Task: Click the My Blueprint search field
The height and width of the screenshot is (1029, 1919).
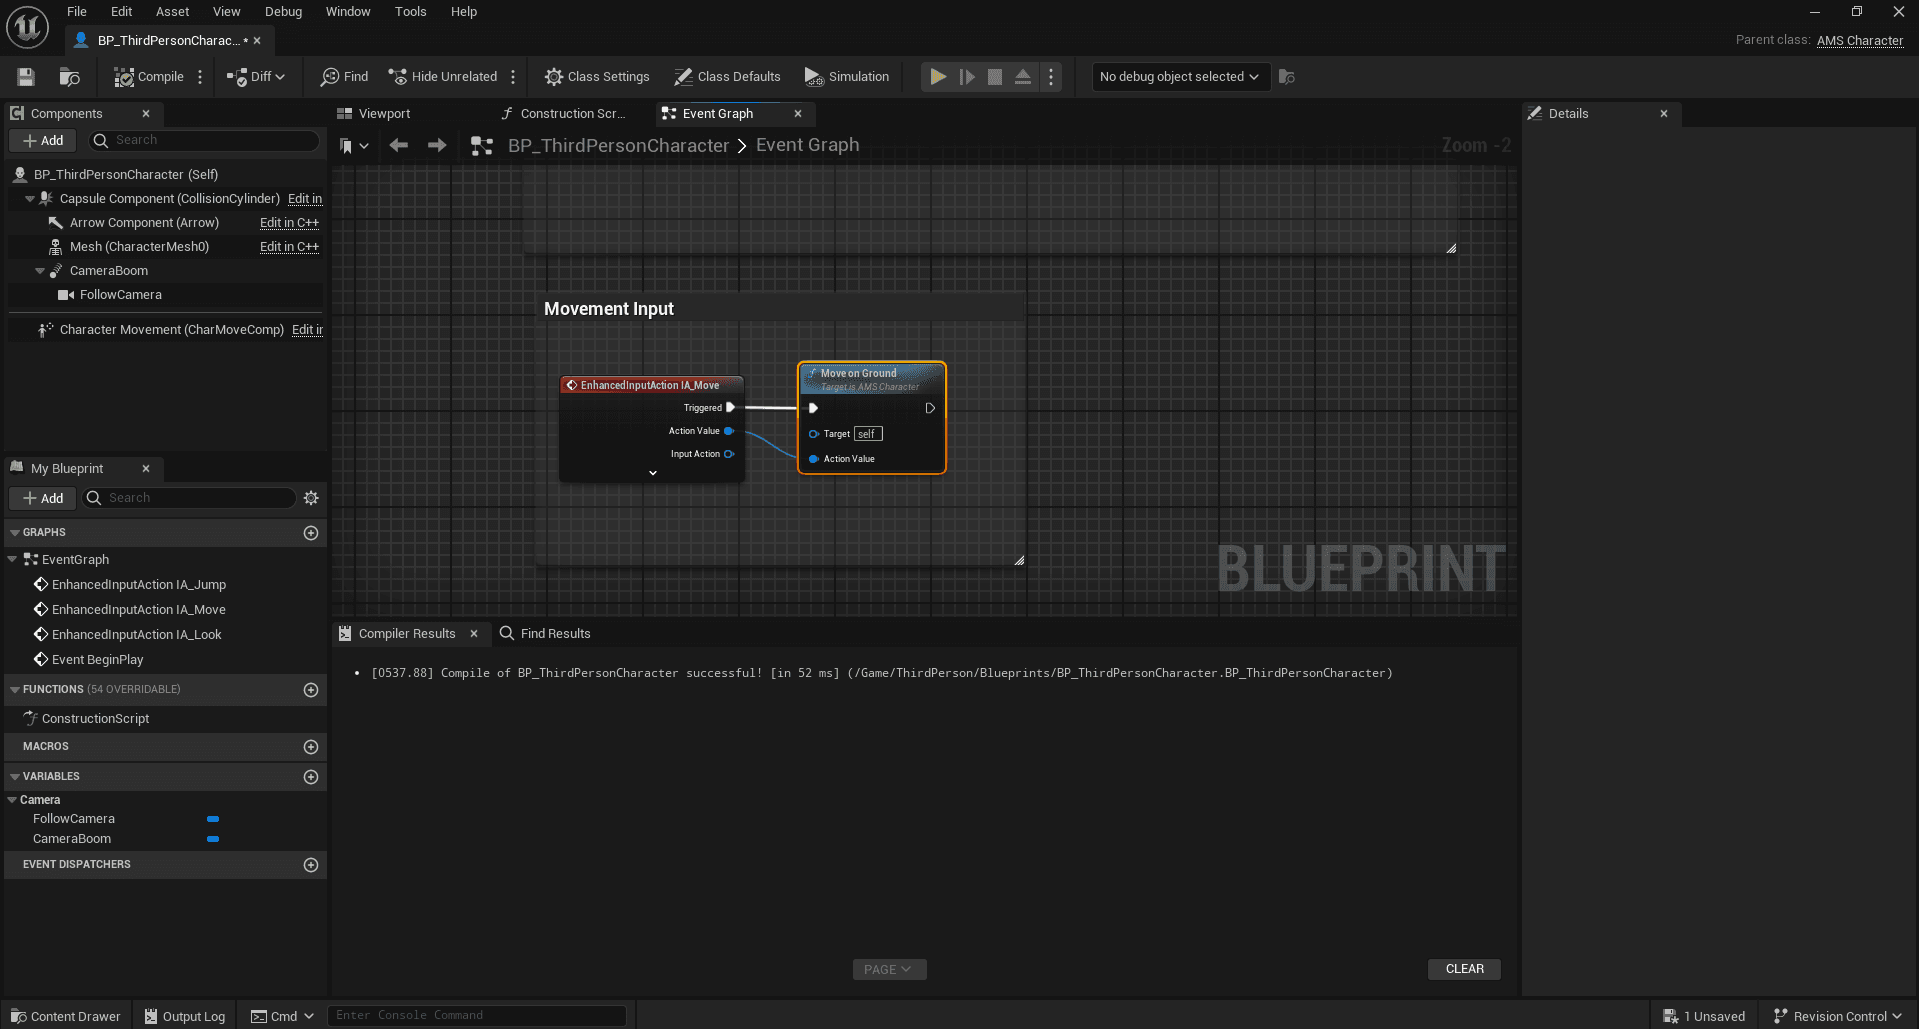Action: 189,498
